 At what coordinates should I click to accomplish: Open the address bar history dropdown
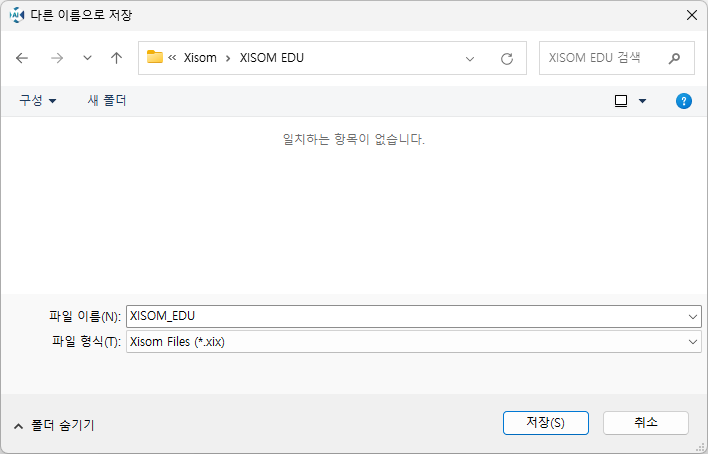470,59
